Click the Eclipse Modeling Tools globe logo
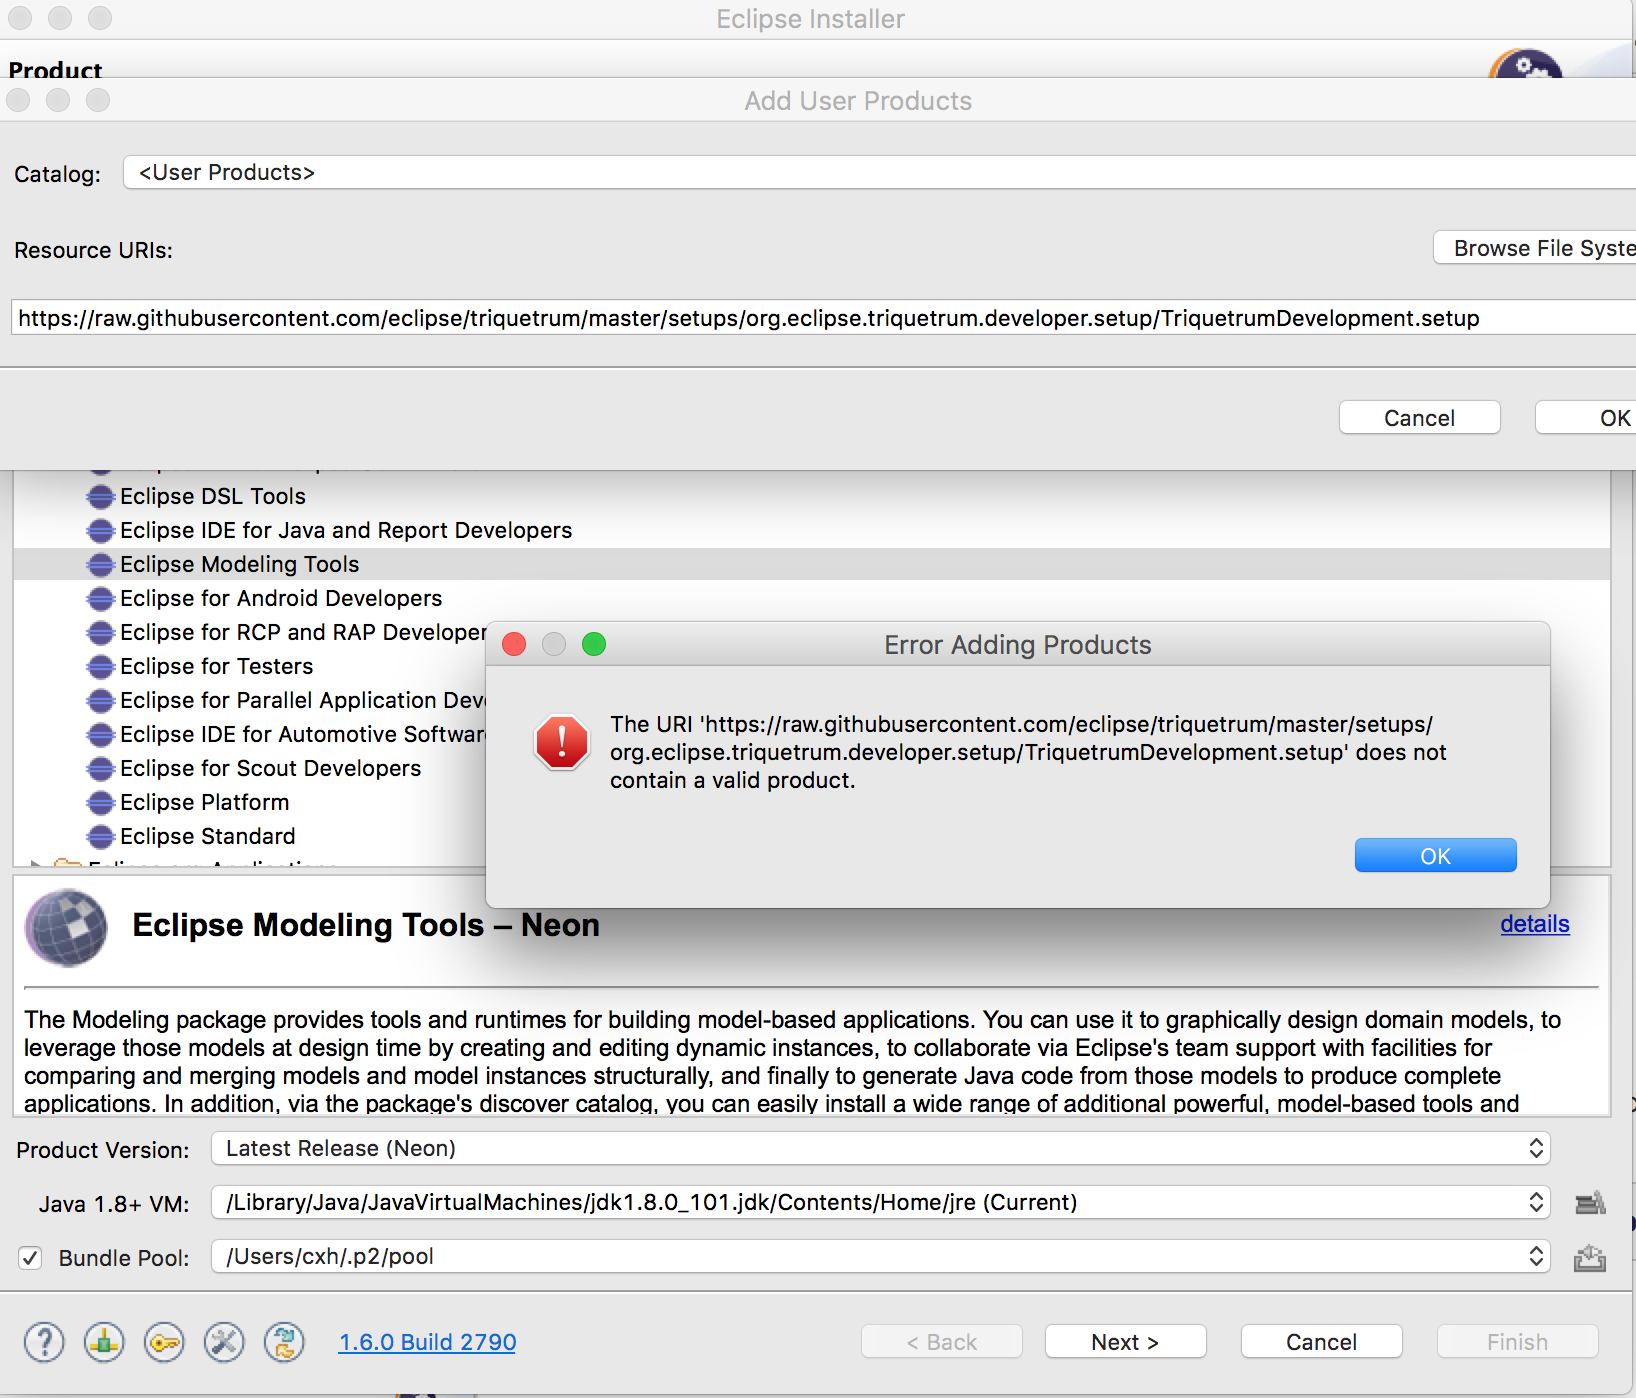 pyautogui.click(x=66, y=928)
